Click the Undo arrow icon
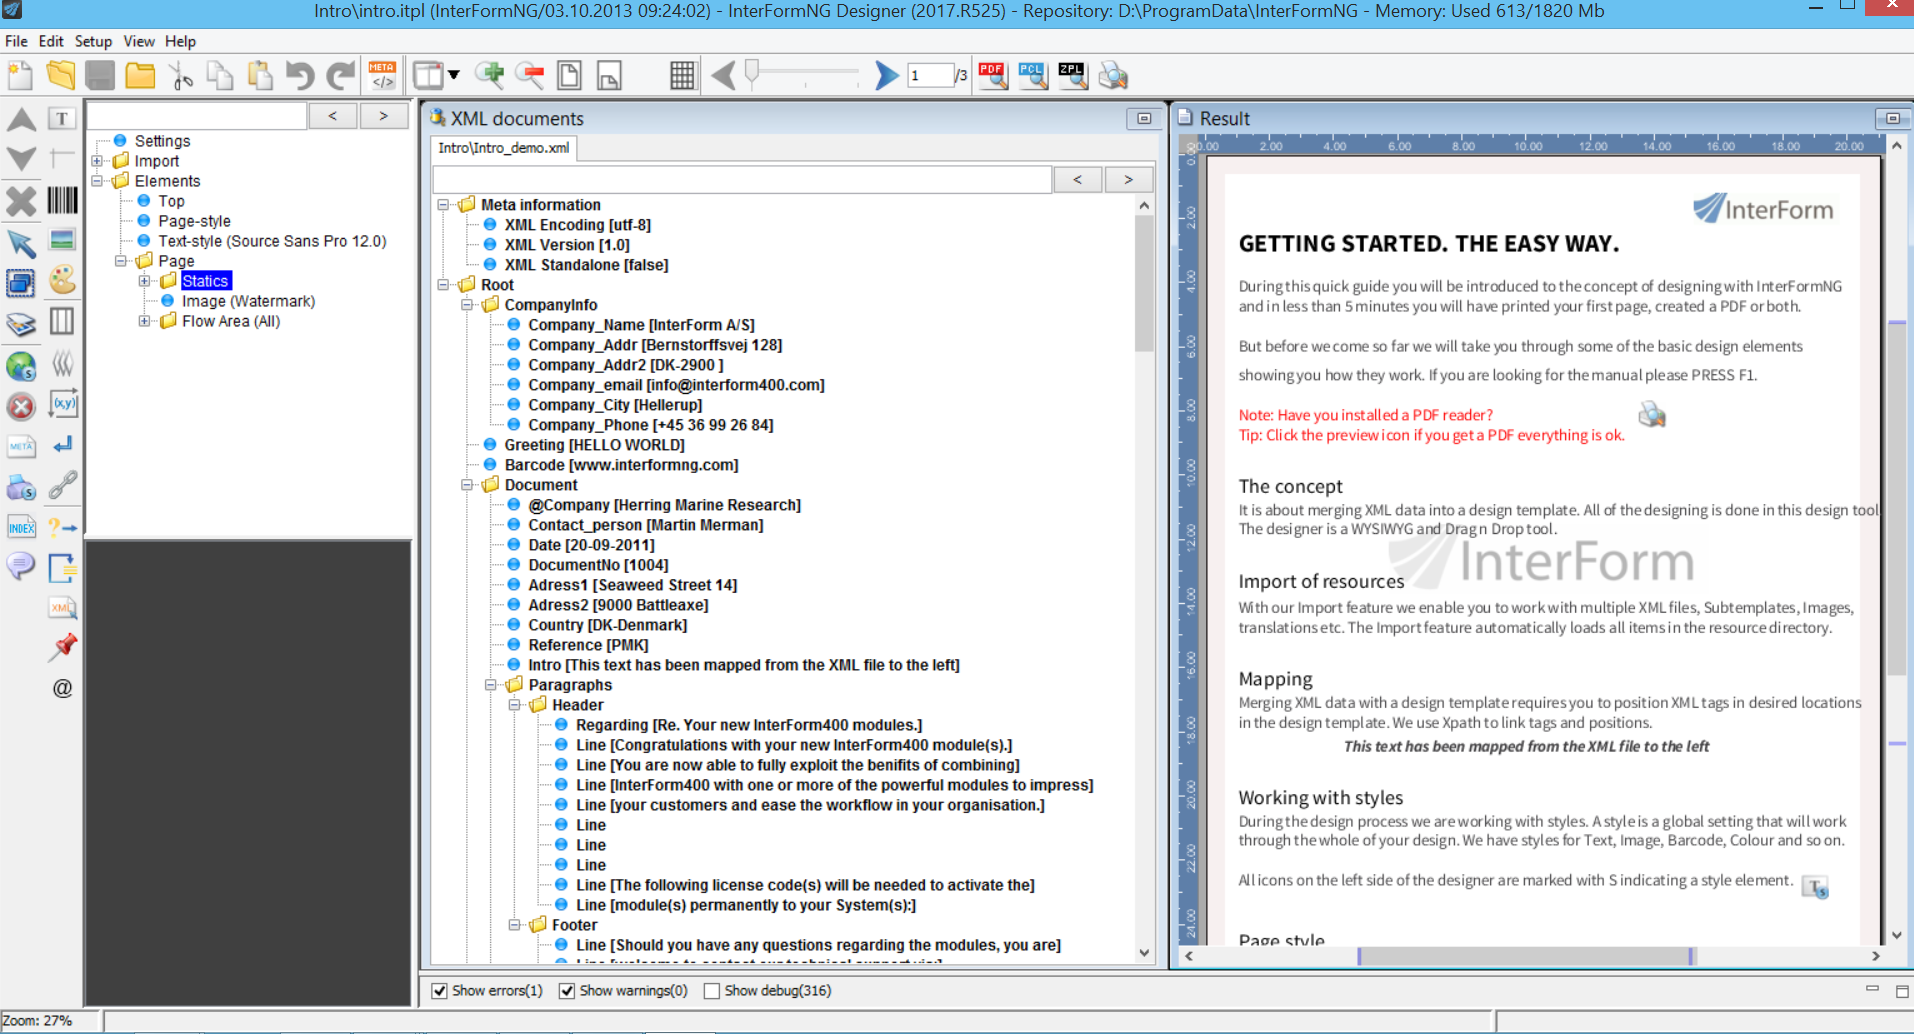Screen dimensions: 1914x1034 (300, 76)
